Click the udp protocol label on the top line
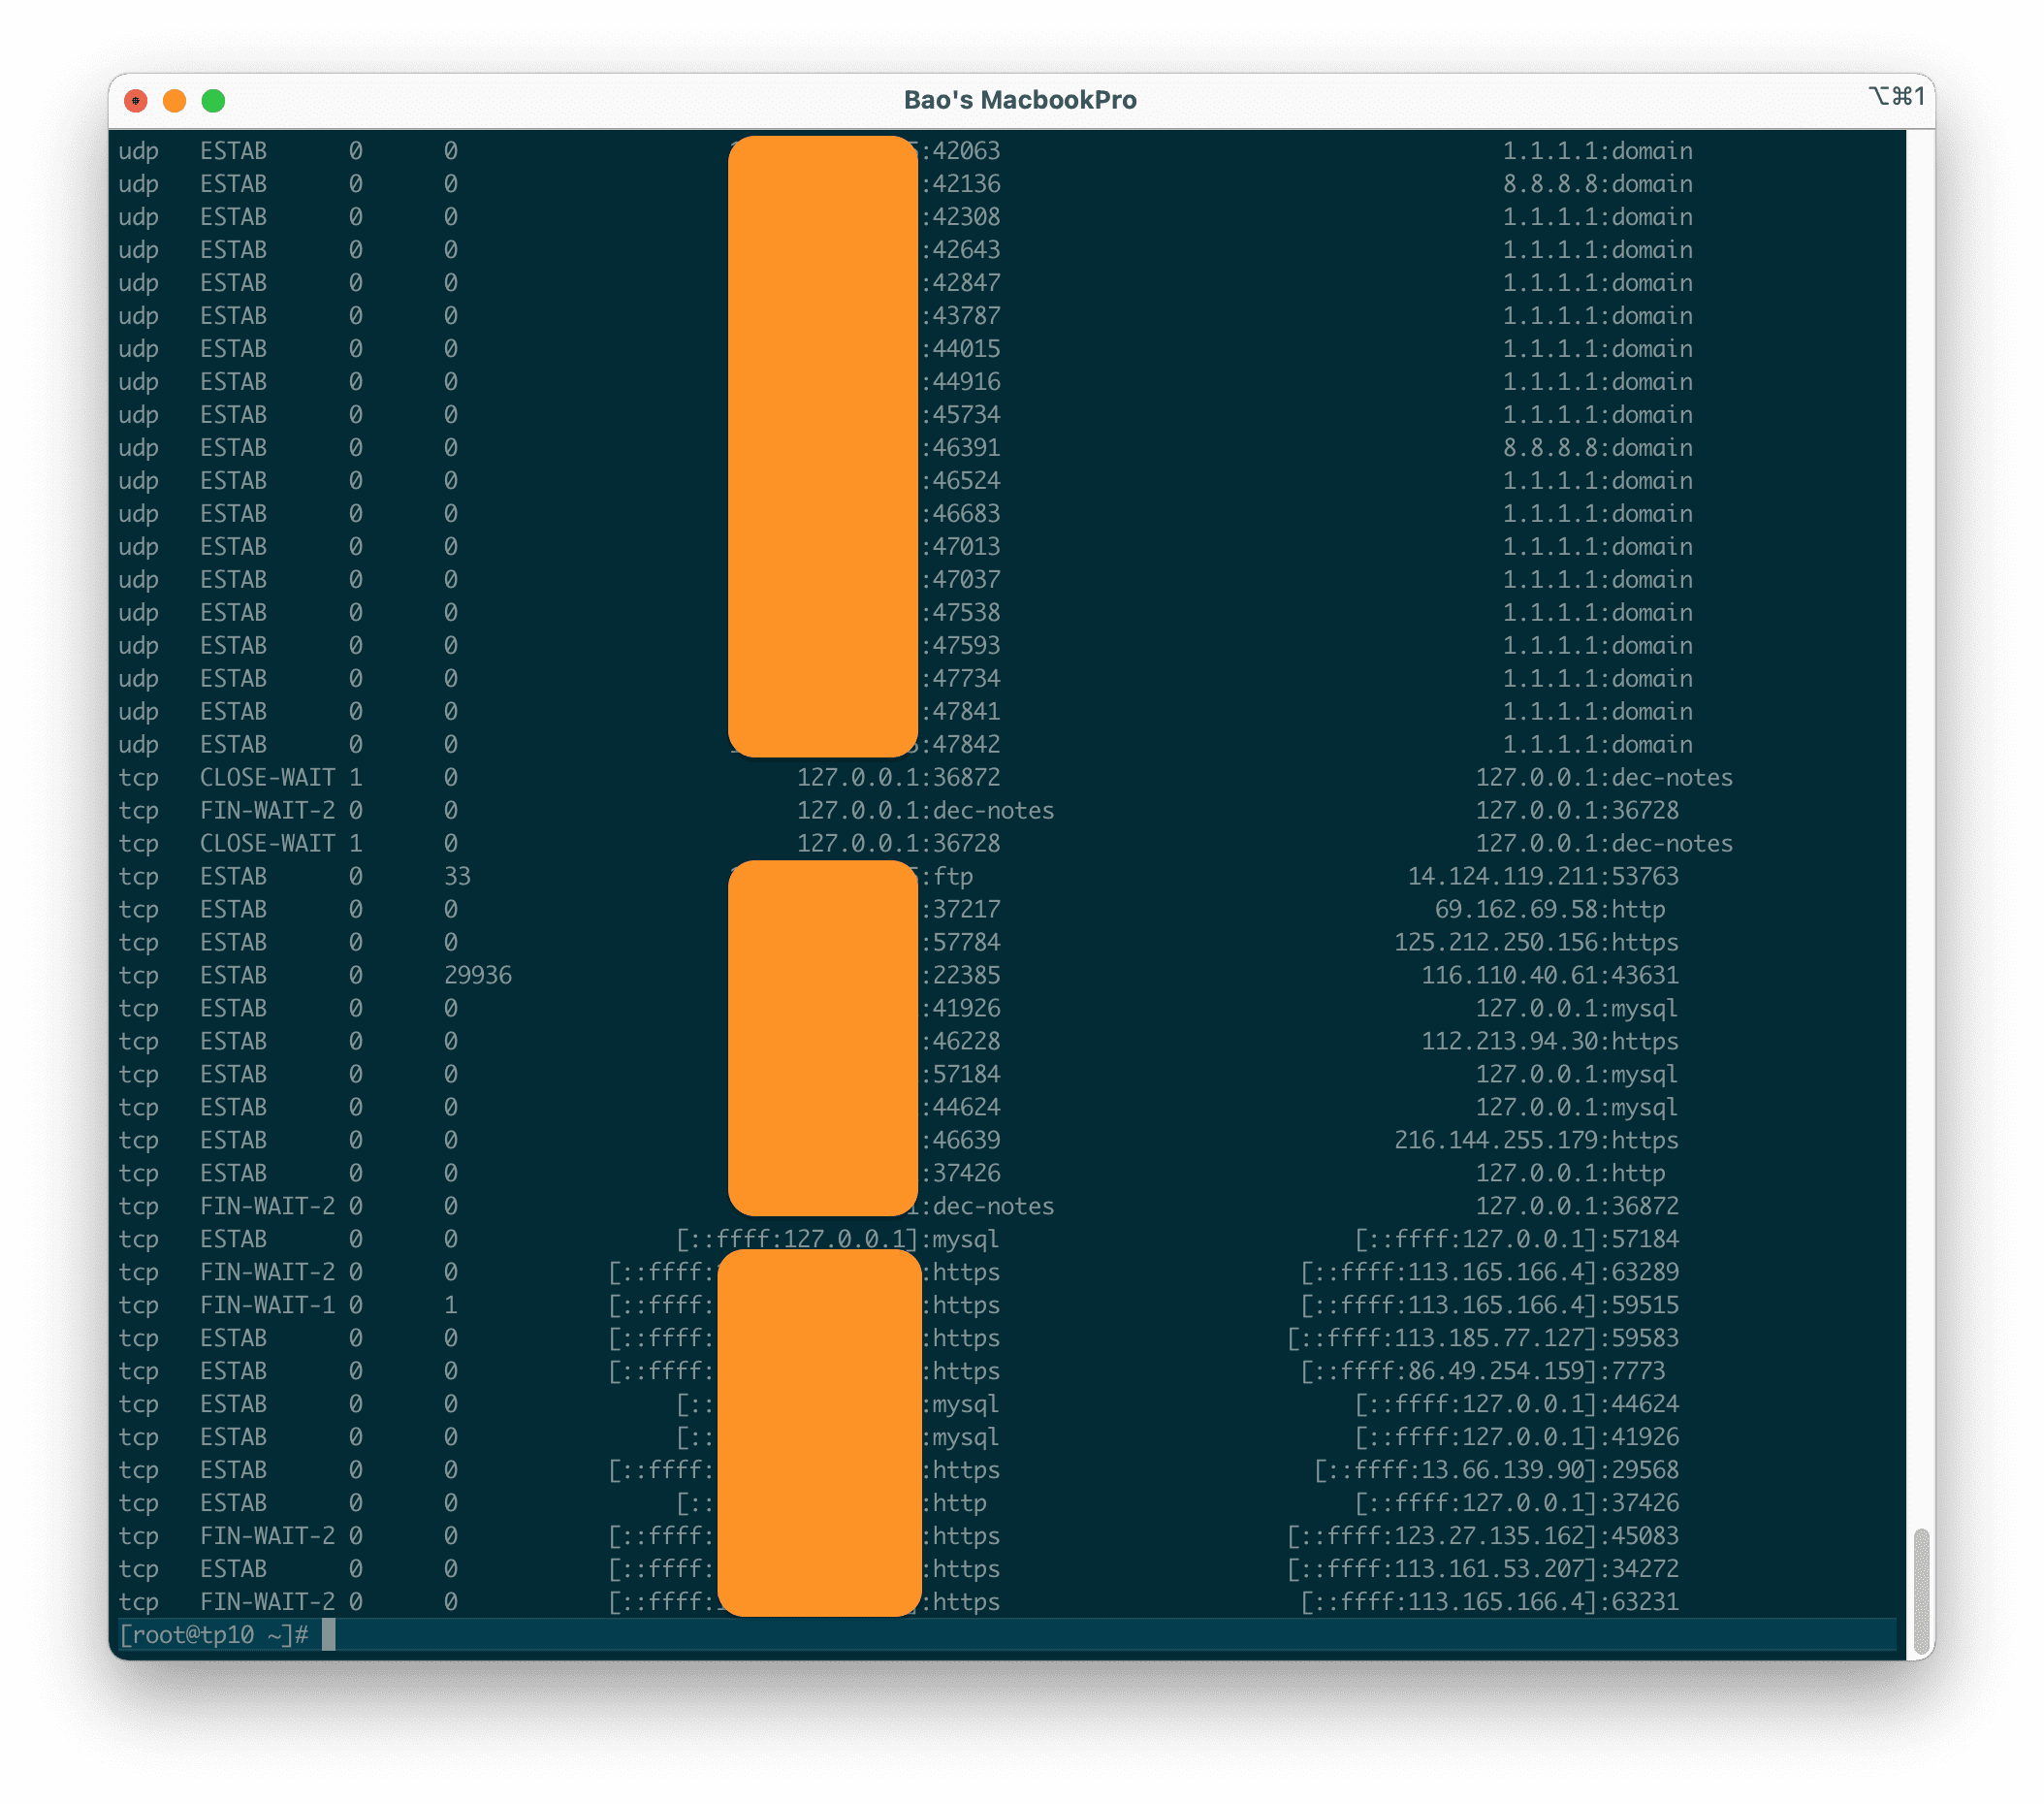This screenshot has height=1804, width=2044. 139,151
